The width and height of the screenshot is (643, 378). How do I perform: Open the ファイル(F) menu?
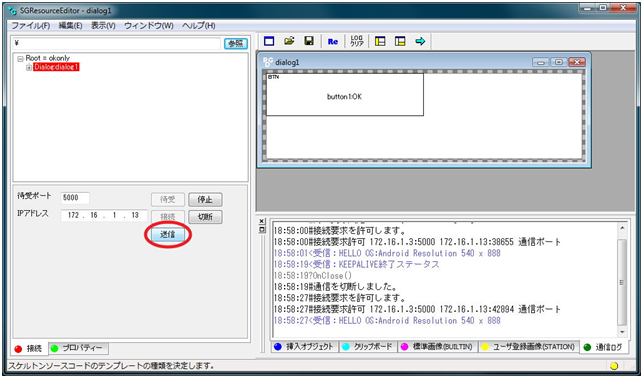pos(30,26)
